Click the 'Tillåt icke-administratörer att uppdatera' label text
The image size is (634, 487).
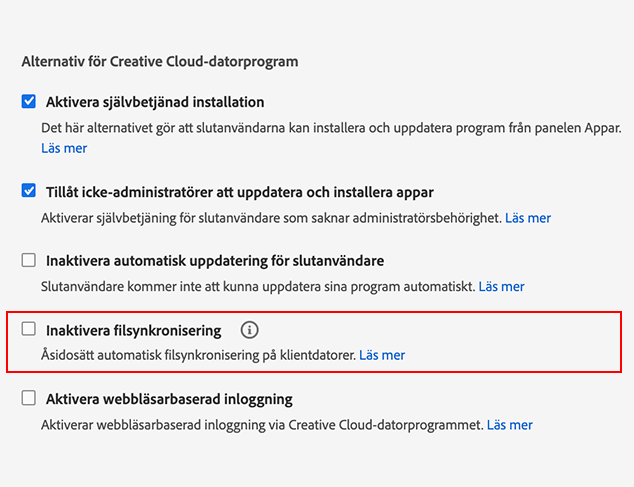239,191
